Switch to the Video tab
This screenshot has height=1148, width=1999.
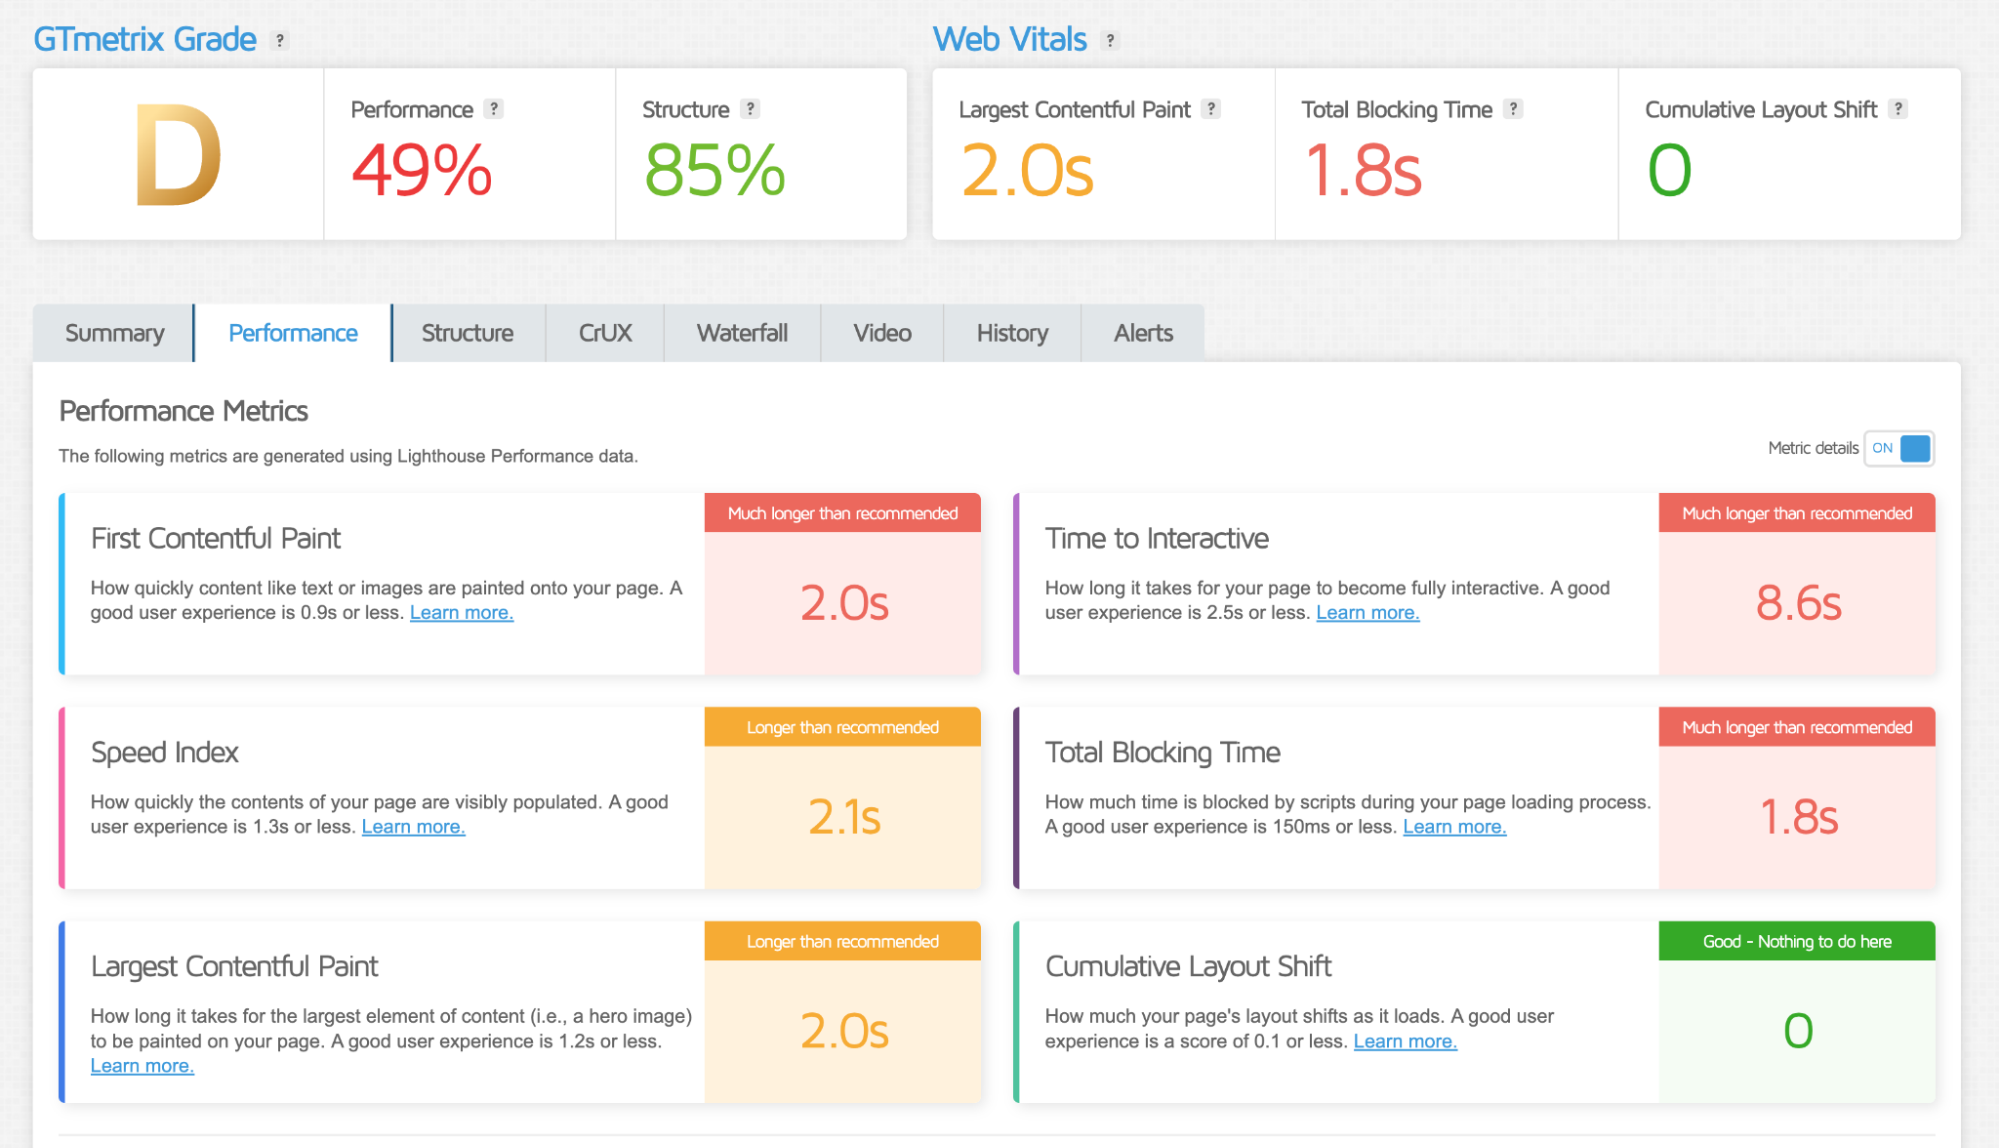click(882, 333)
